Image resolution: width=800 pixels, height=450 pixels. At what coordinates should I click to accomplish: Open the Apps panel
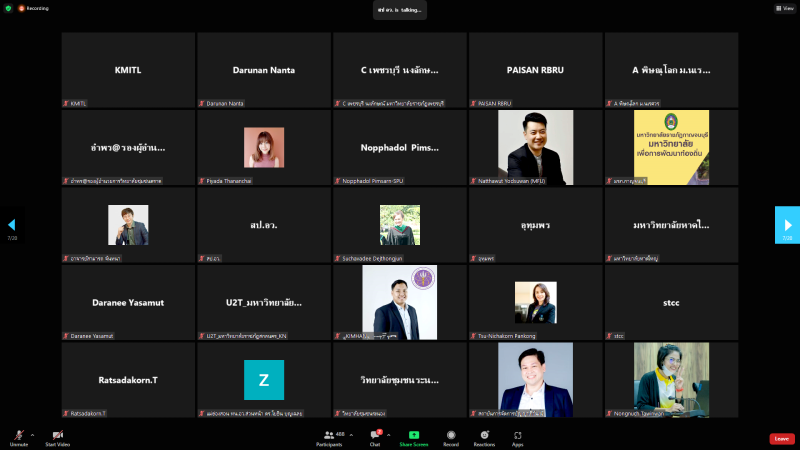click(x=518, y=437)
